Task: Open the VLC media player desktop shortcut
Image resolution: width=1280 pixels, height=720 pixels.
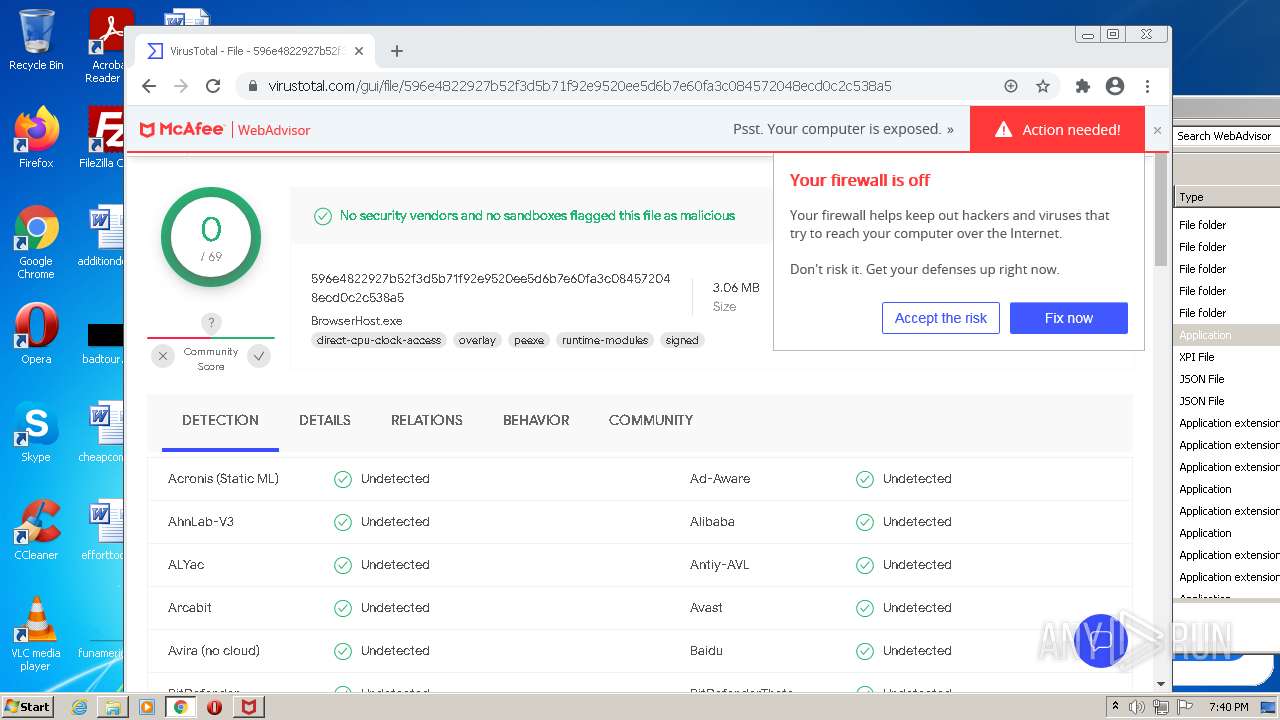Action: [36, 634]
